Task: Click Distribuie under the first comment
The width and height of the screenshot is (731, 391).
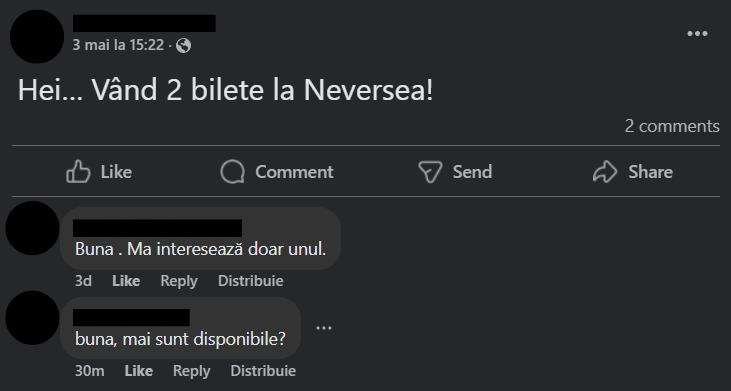Action: 250,281
